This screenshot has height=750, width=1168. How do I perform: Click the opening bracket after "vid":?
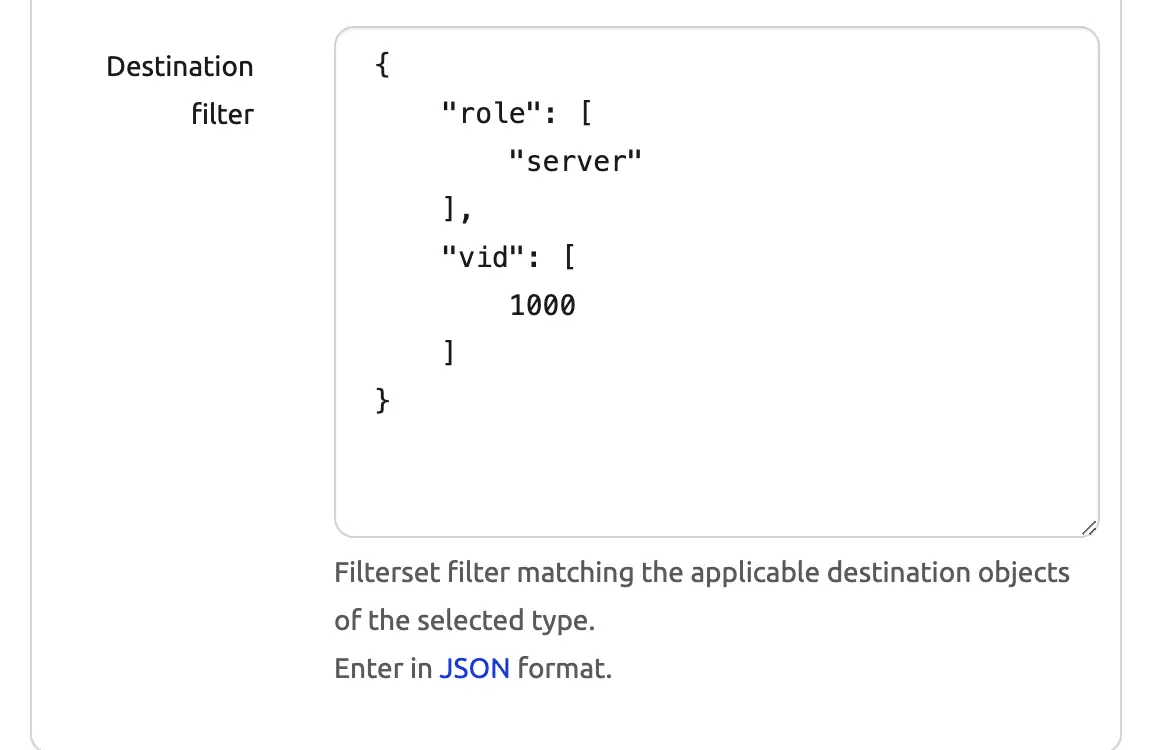click(x=568, y=258)
